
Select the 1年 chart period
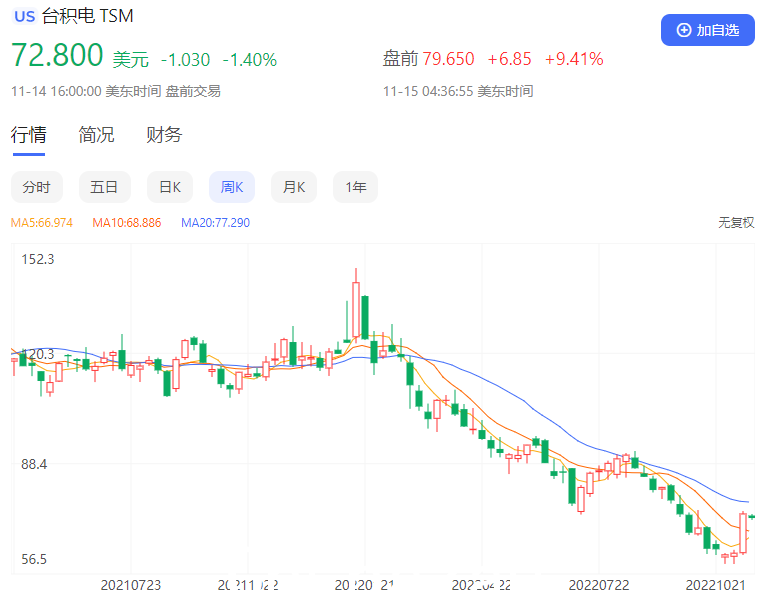(356, 187)
